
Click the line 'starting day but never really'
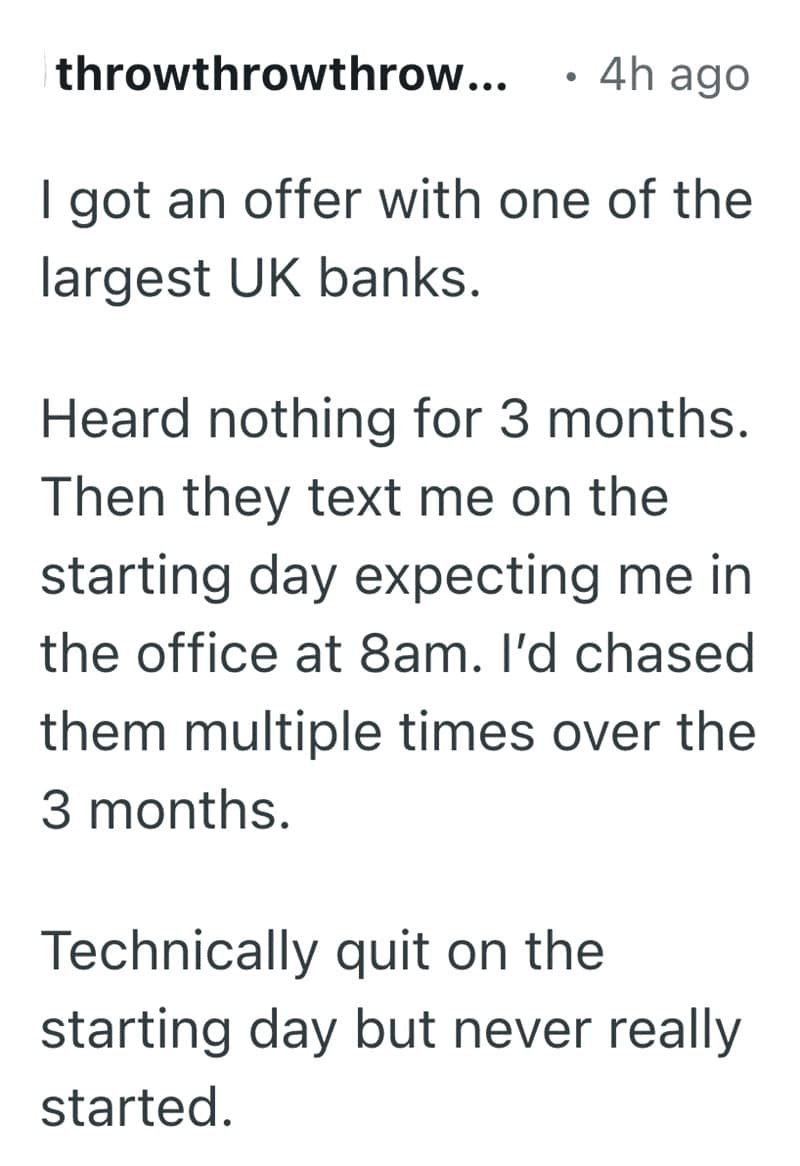390,1027
